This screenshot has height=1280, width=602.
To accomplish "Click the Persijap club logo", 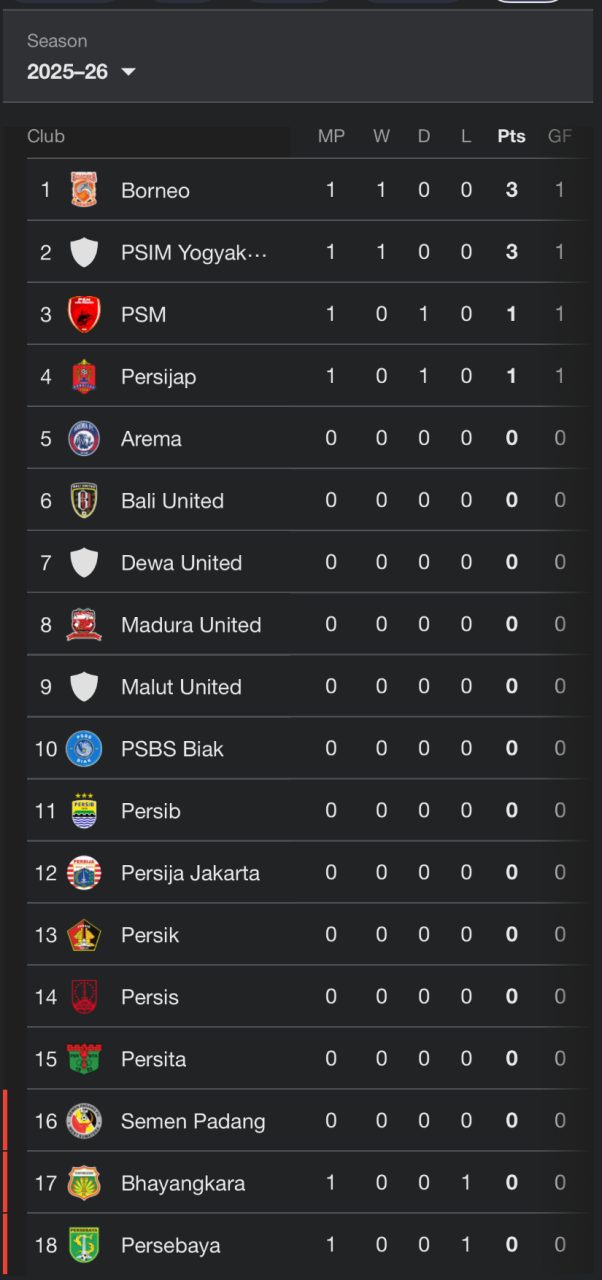I will tap(84, 376).
